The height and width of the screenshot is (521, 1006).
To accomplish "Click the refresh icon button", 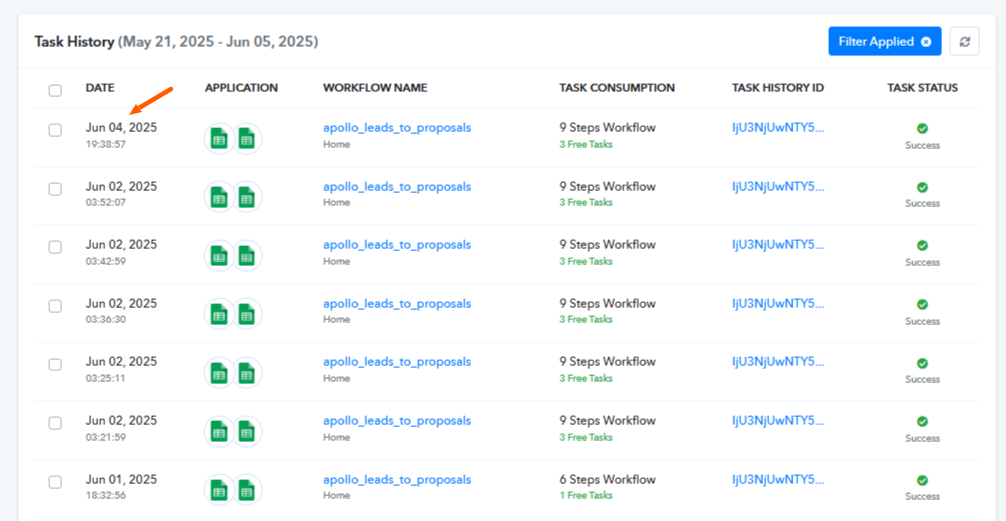I will (964, 41).
